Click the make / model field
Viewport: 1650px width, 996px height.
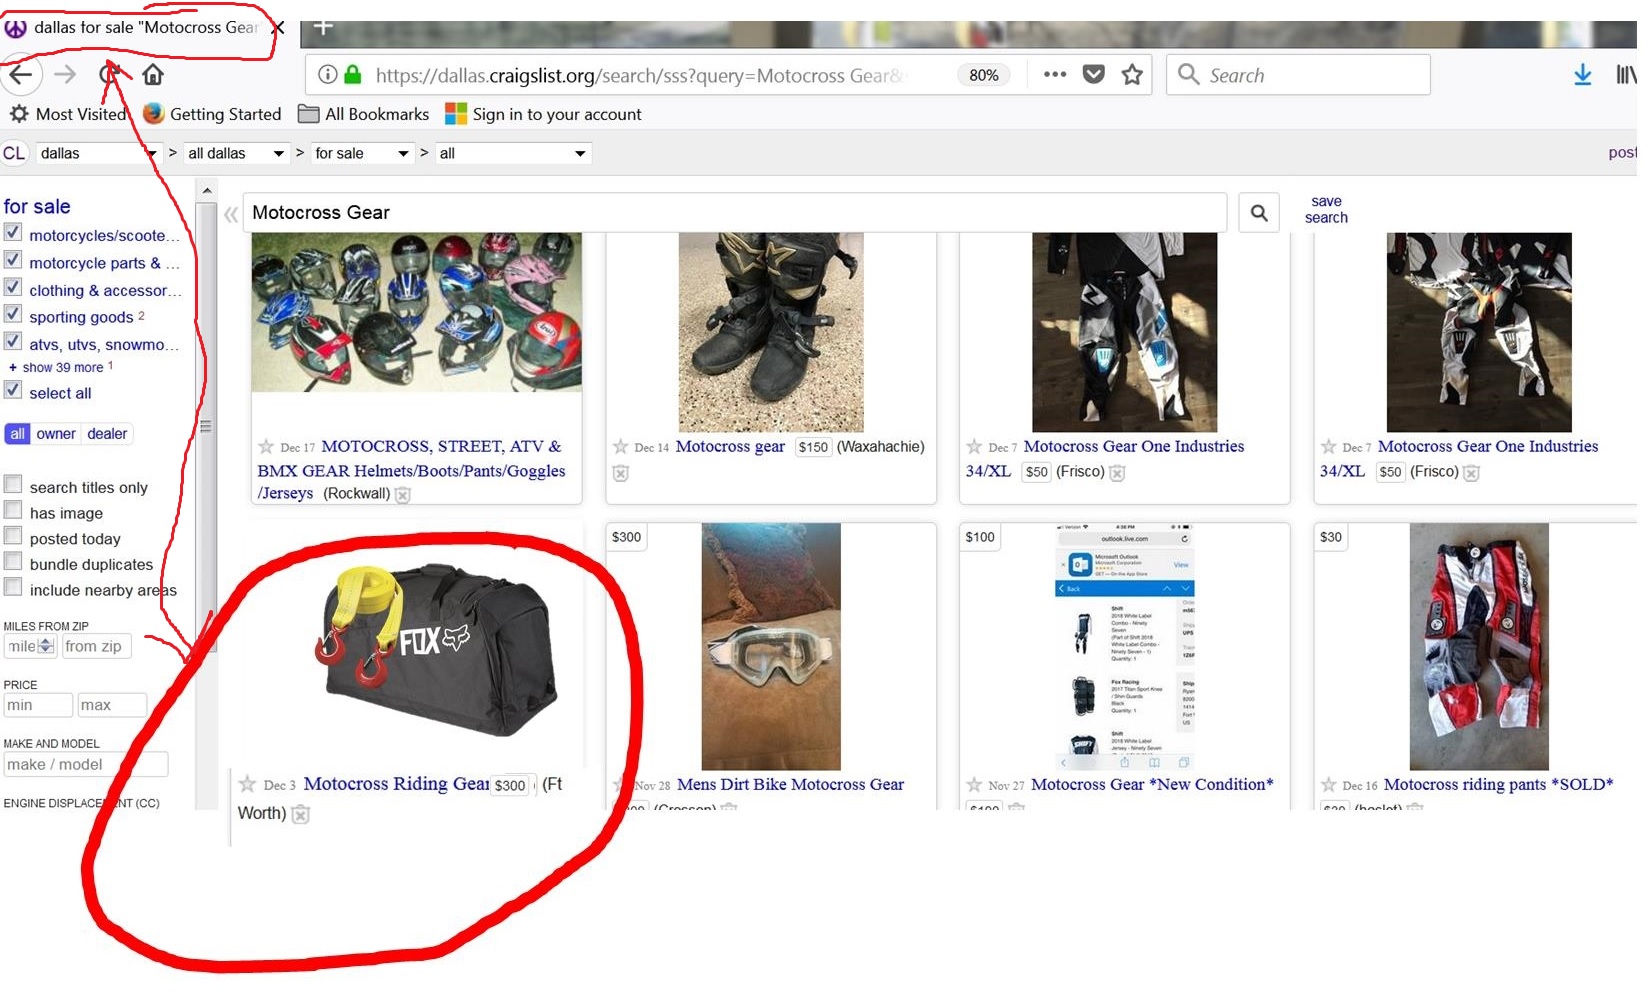tap(86, 764)
